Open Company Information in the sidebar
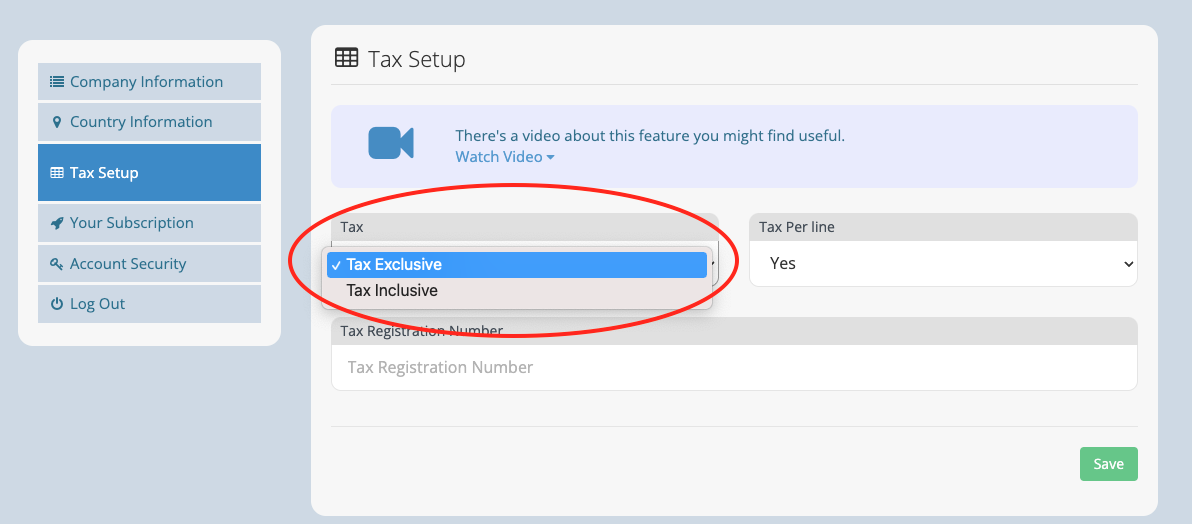The height and width of the screenshot is (524, 1192). click(149, 81)
